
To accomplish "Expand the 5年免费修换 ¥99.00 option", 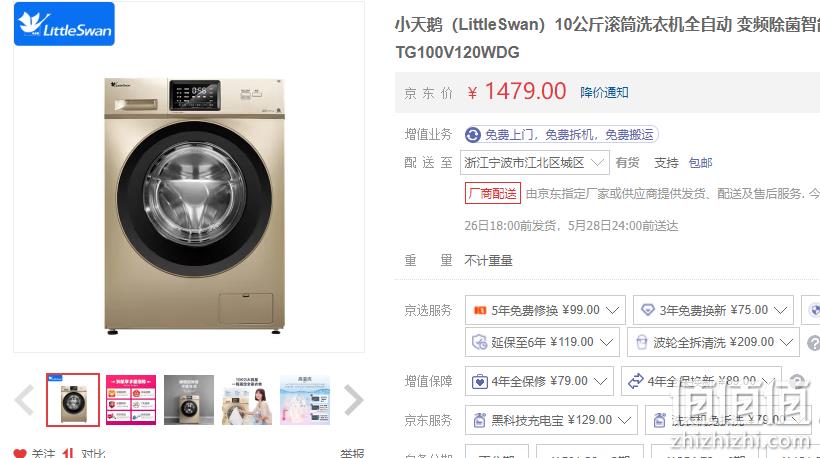I will click(x=545, y=310).
